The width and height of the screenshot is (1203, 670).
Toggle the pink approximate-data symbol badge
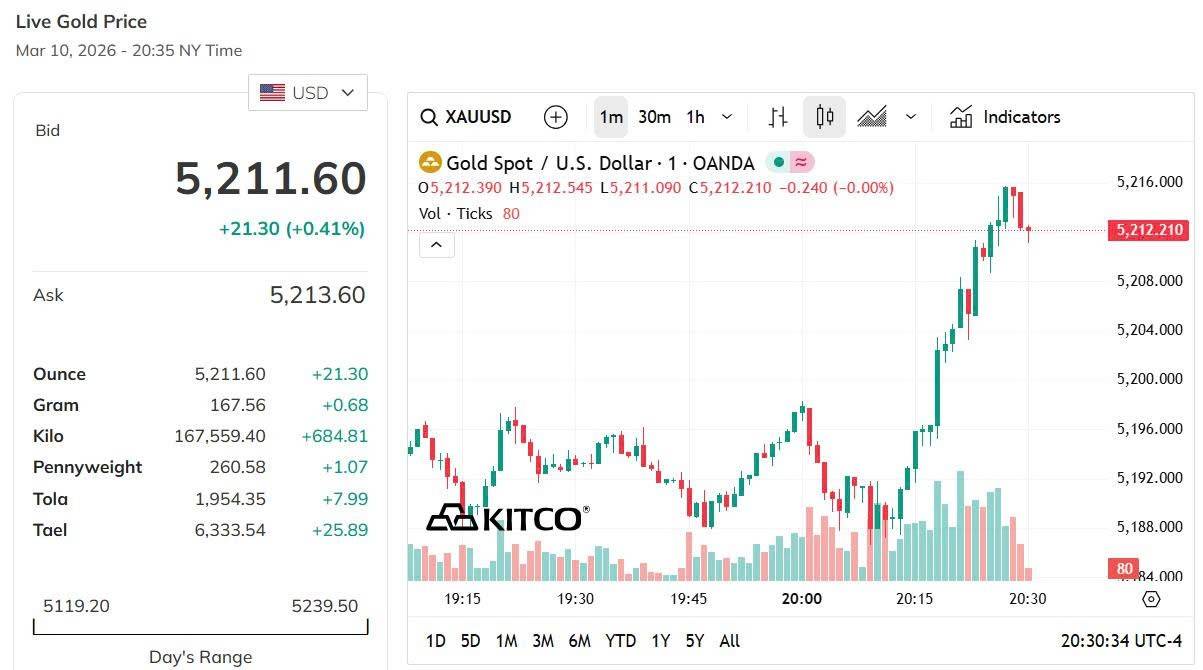click(x=801, y=162)
